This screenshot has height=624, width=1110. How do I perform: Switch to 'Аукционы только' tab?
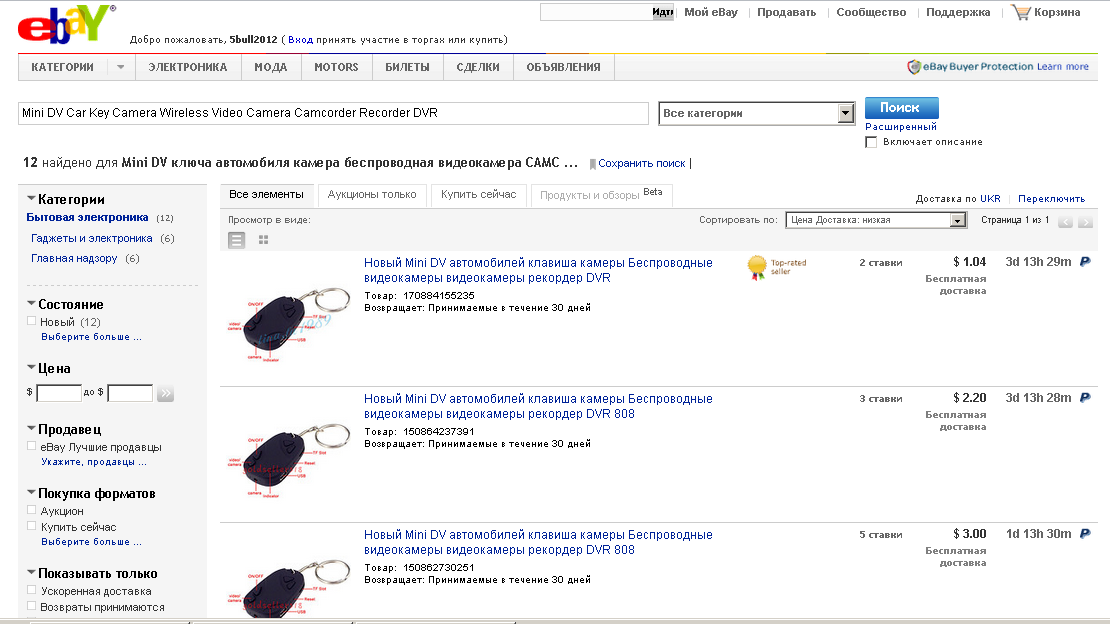pyautogui.click(x=372, y=195)
